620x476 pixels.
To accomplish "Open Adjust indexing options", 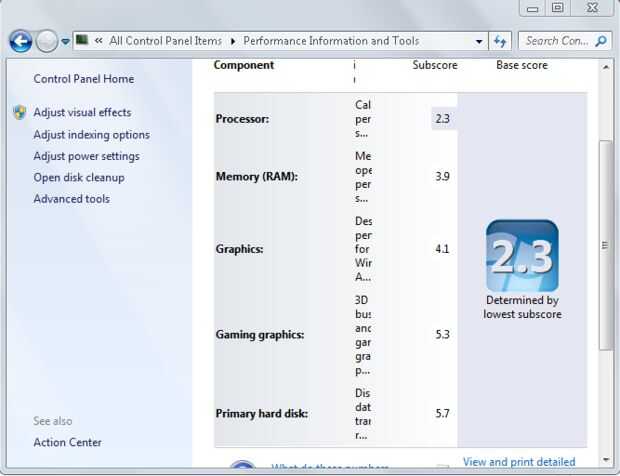I will pos(91,135).
